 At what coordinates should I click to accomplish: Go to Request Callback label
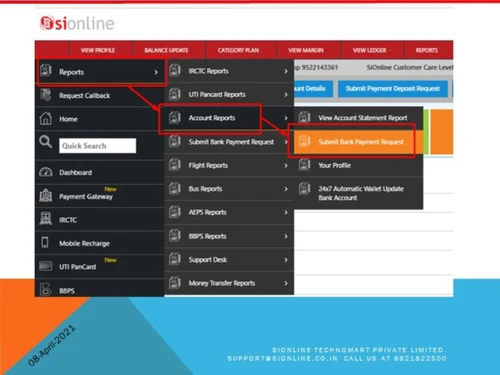pos(85,96)
